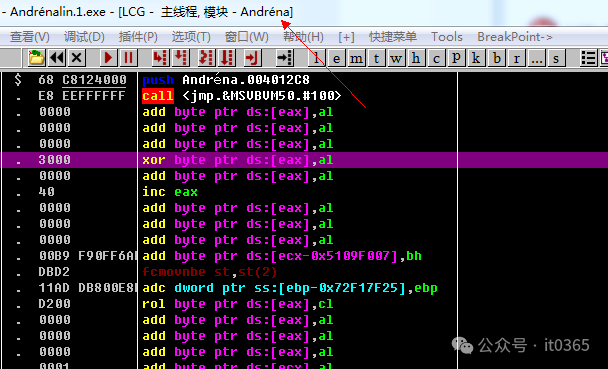Open file with the folder icon
This screenshot has width=608, height=369.
36,58
